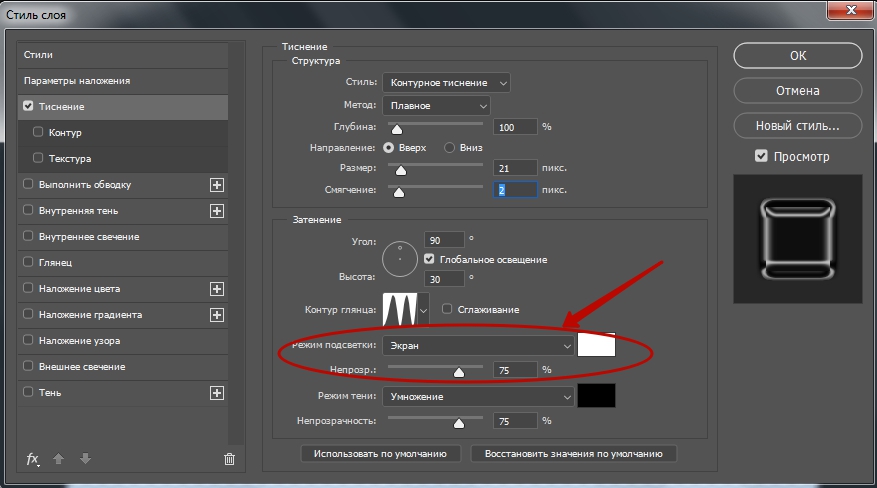
Task: Add another inner shadow with the plus icon next to Внутренняя тень
Action: click(217, 211)
